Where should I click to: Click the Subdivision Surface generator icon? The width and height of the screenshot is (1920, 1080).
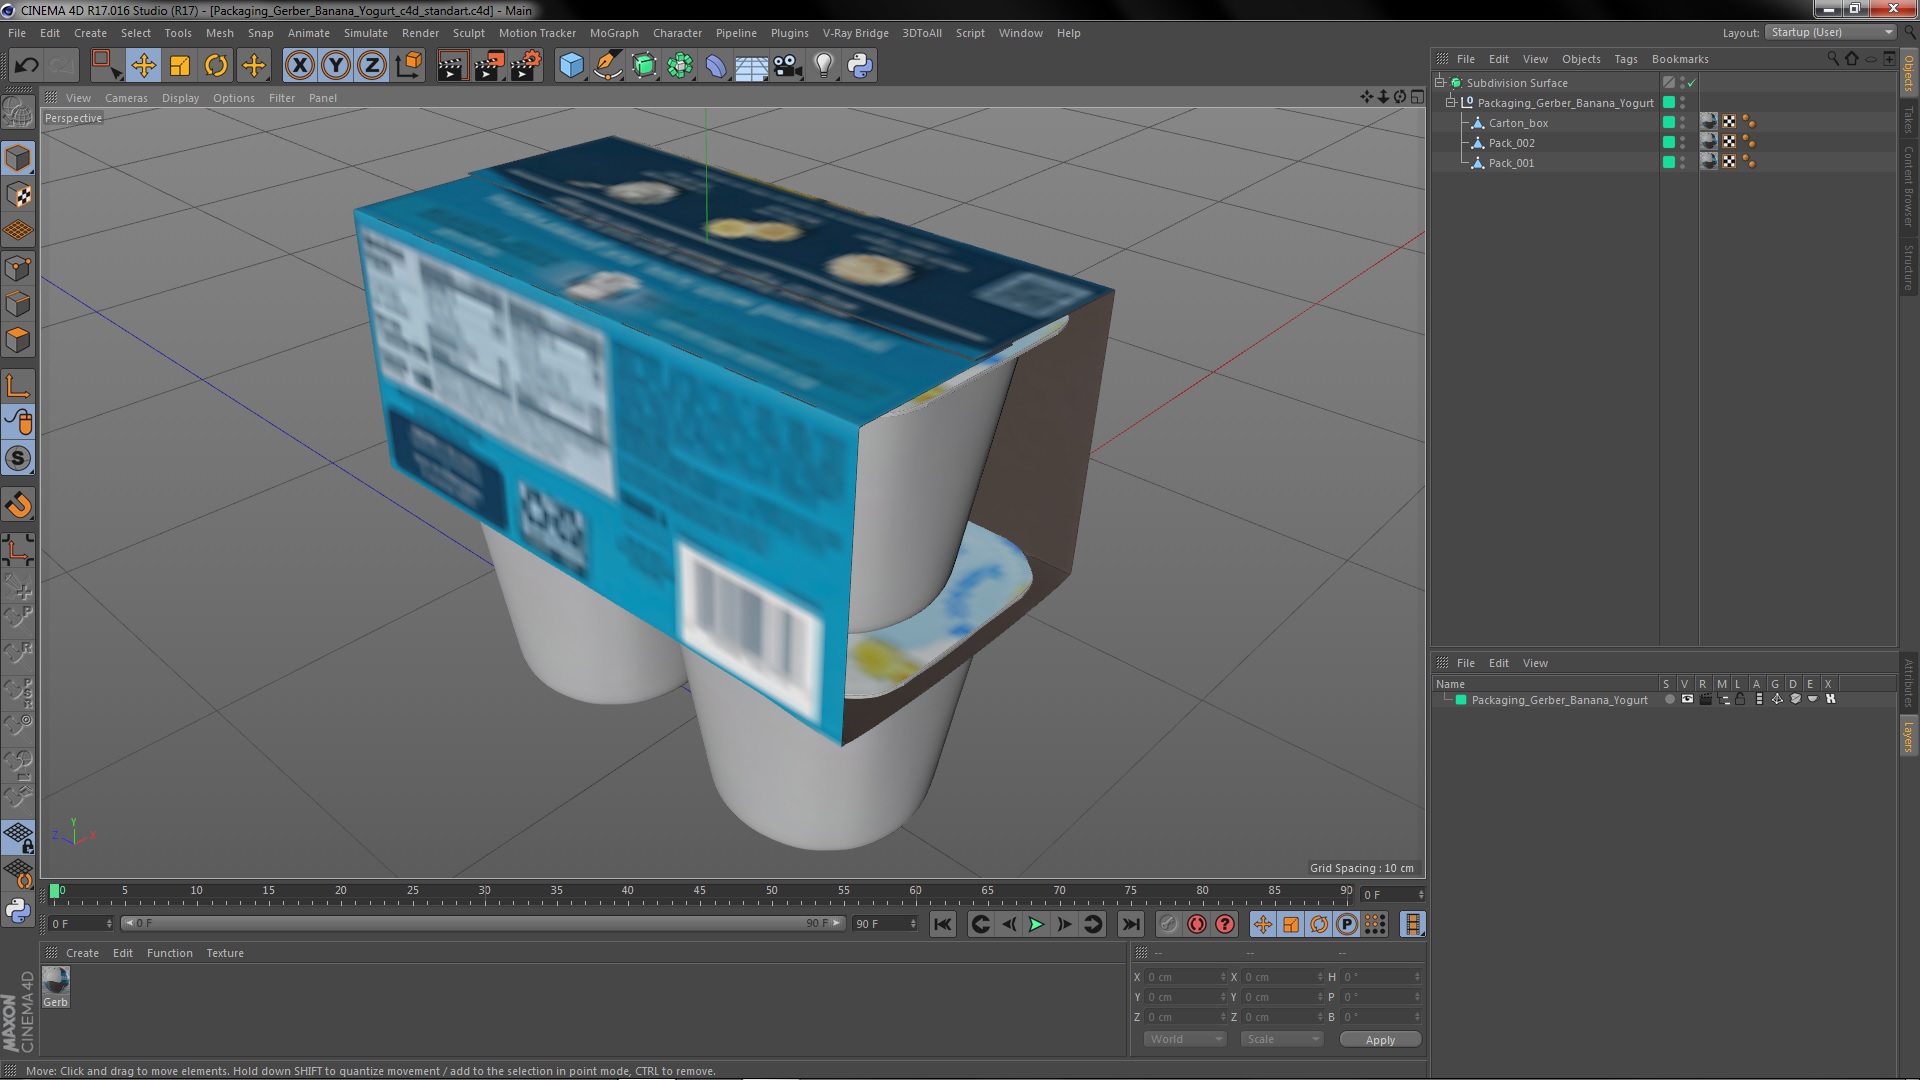coord(645,66)
